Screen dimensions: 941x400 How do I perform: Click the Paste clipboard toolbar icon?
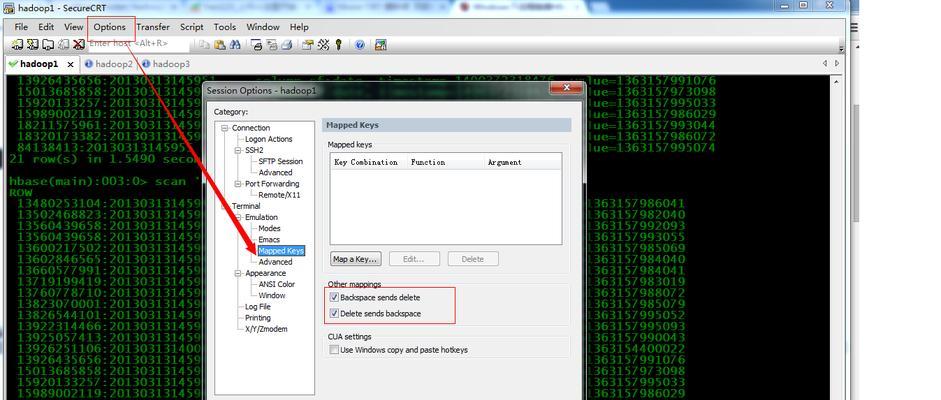[220, 44]
